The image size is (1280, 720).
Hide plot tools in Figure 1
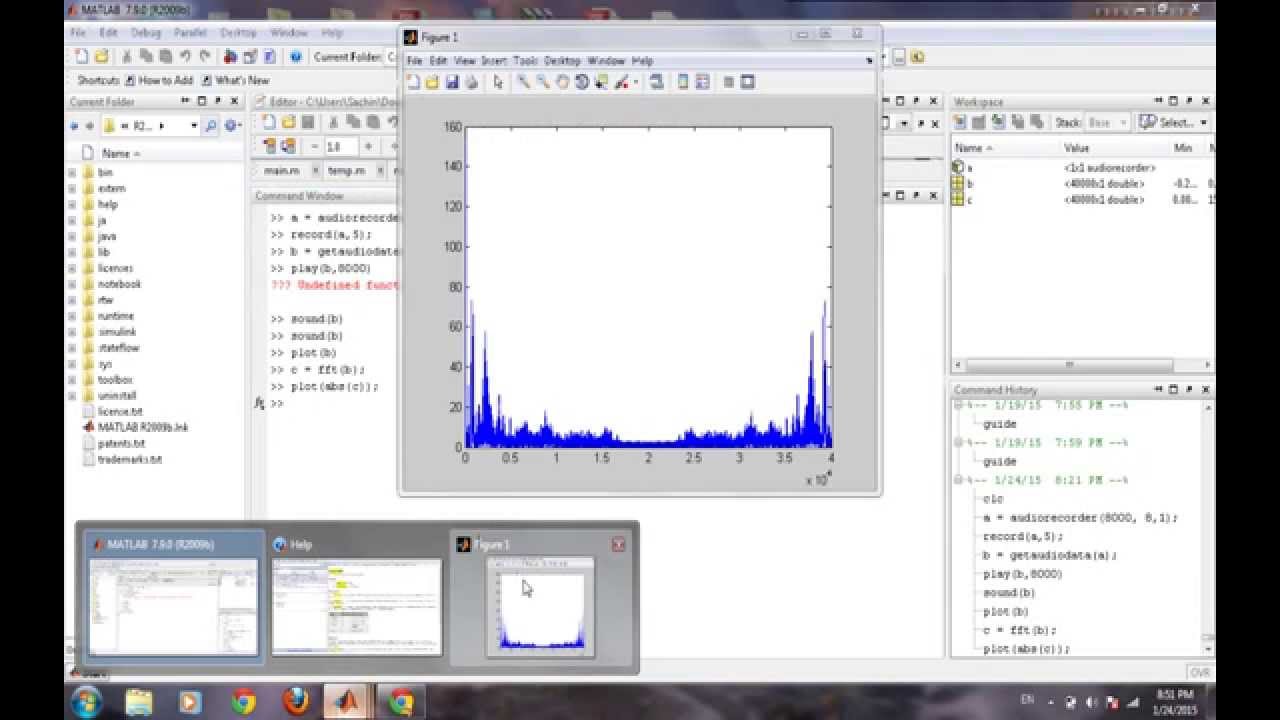click(x=729, y=82)
